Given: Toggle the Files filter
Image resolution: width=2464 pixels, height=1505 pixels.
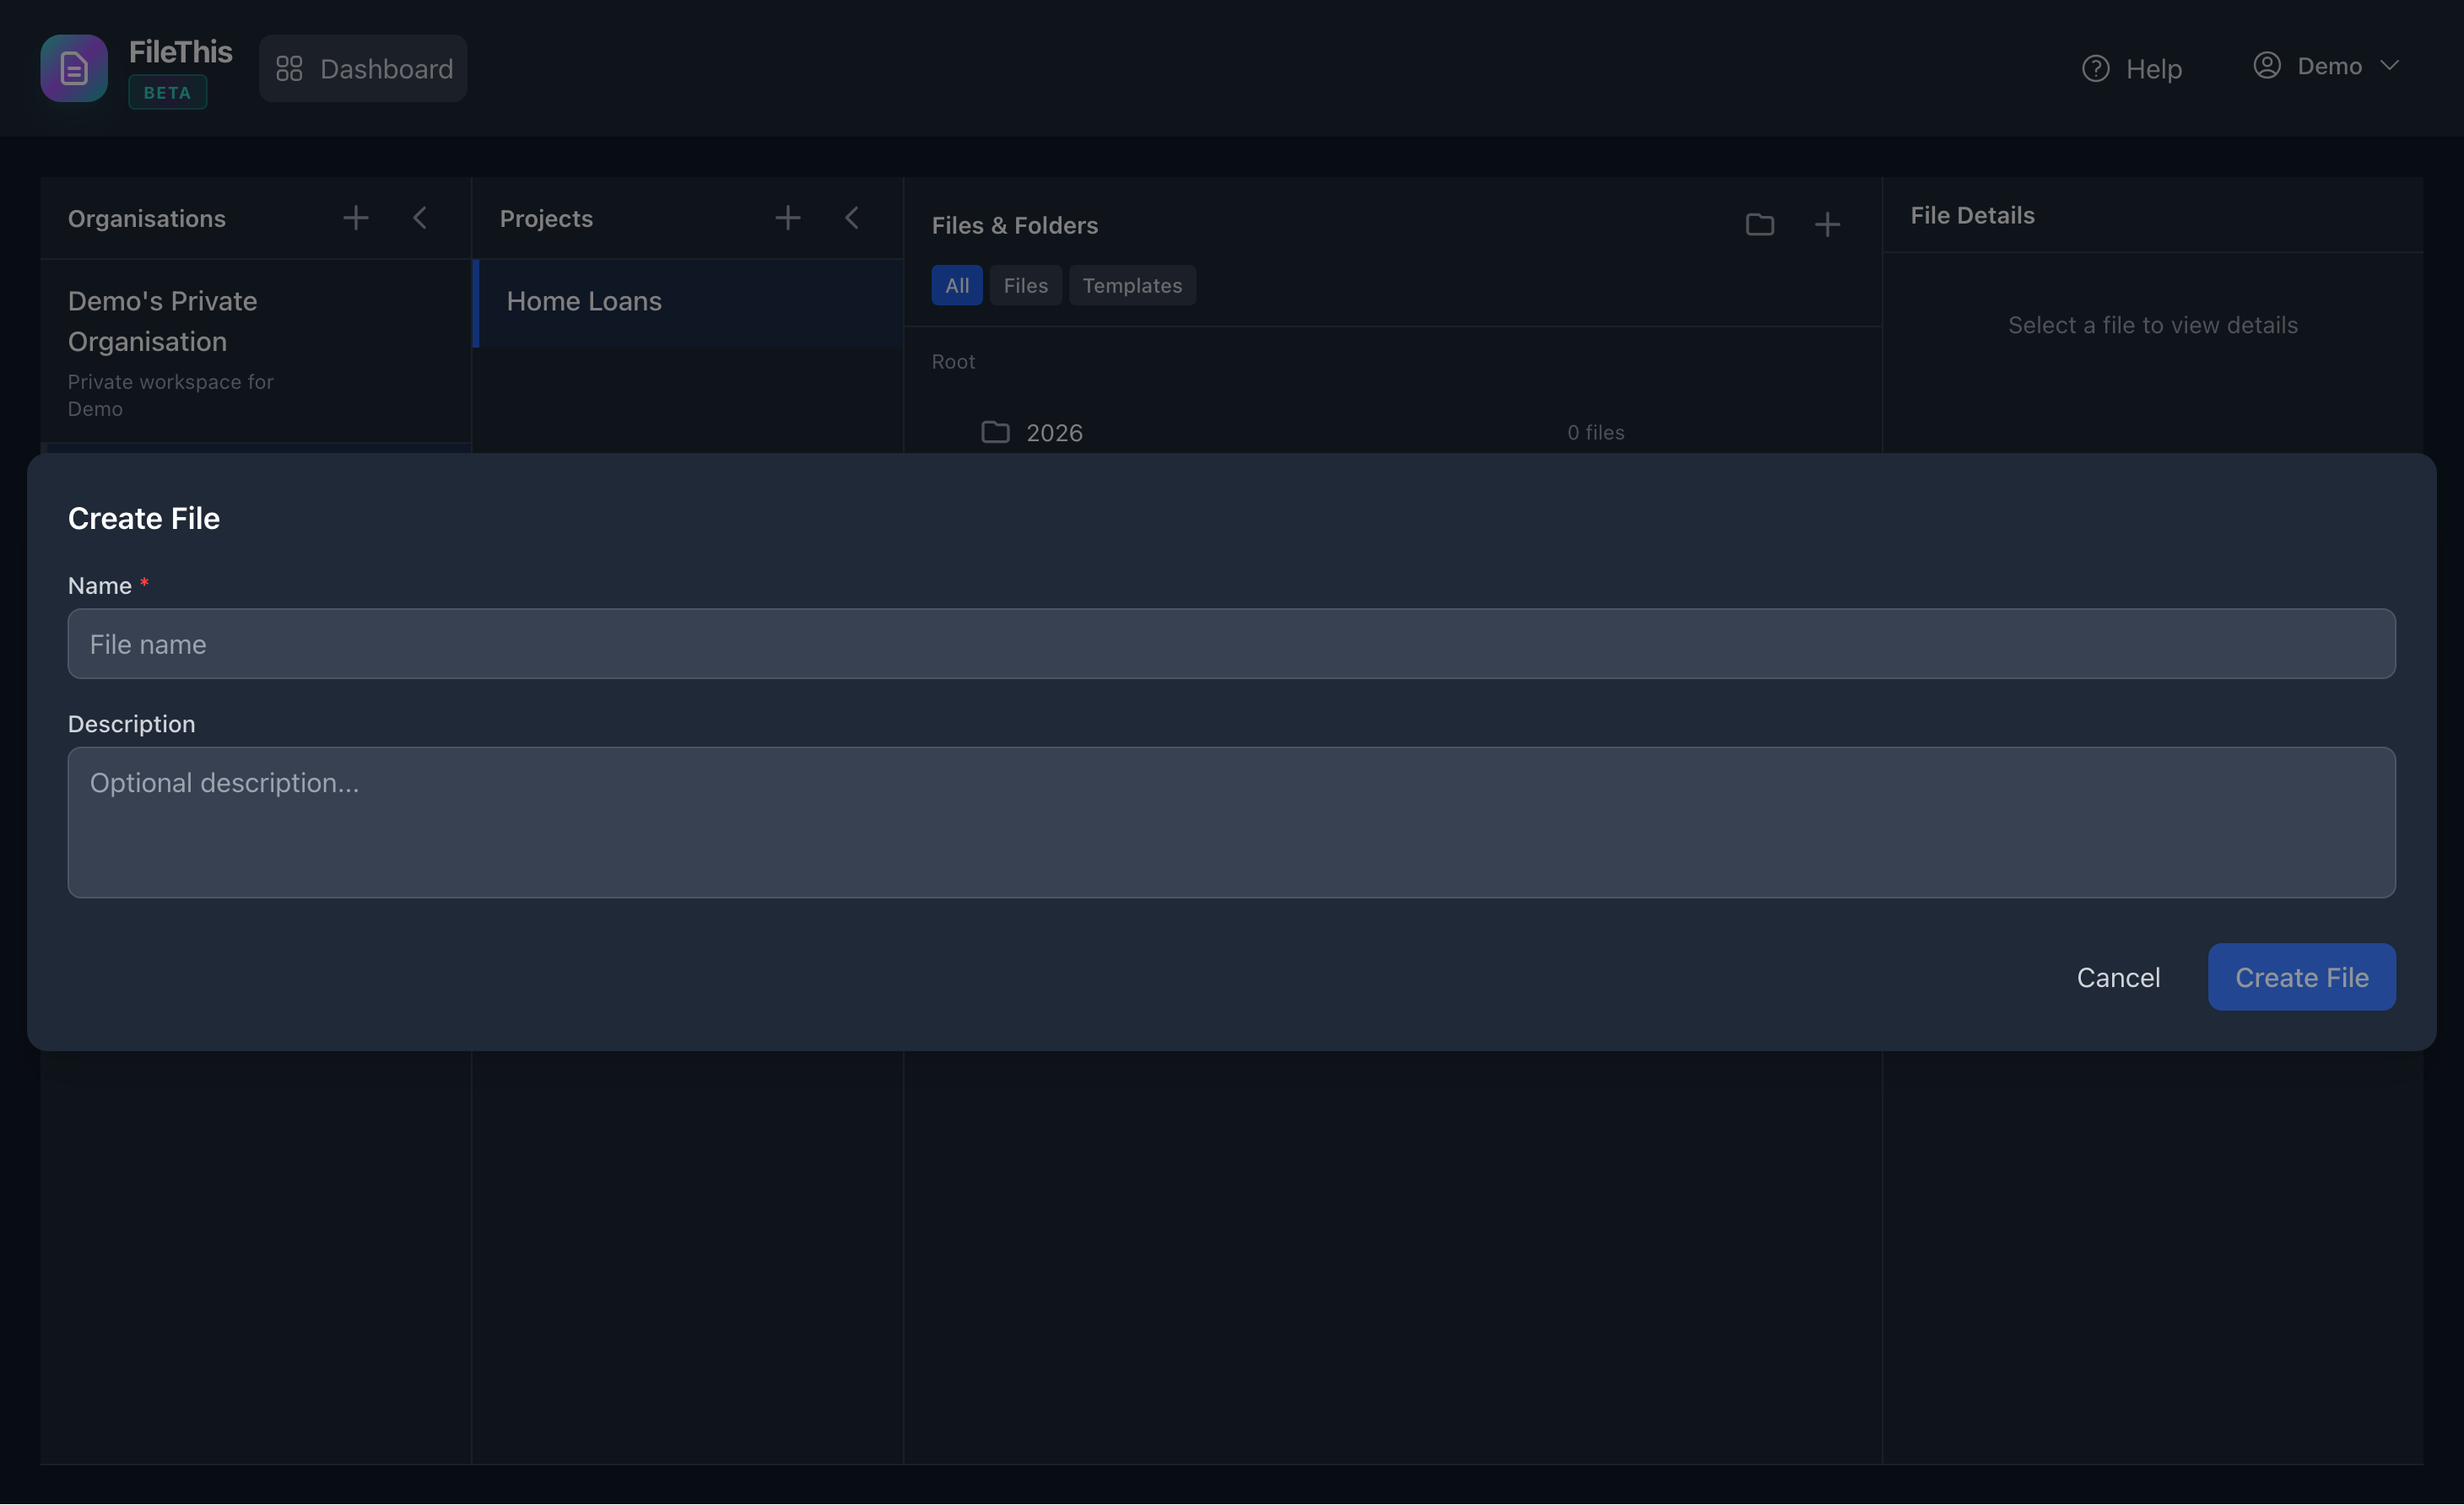Looking at the screenshot, I should tap(1025, 285).
